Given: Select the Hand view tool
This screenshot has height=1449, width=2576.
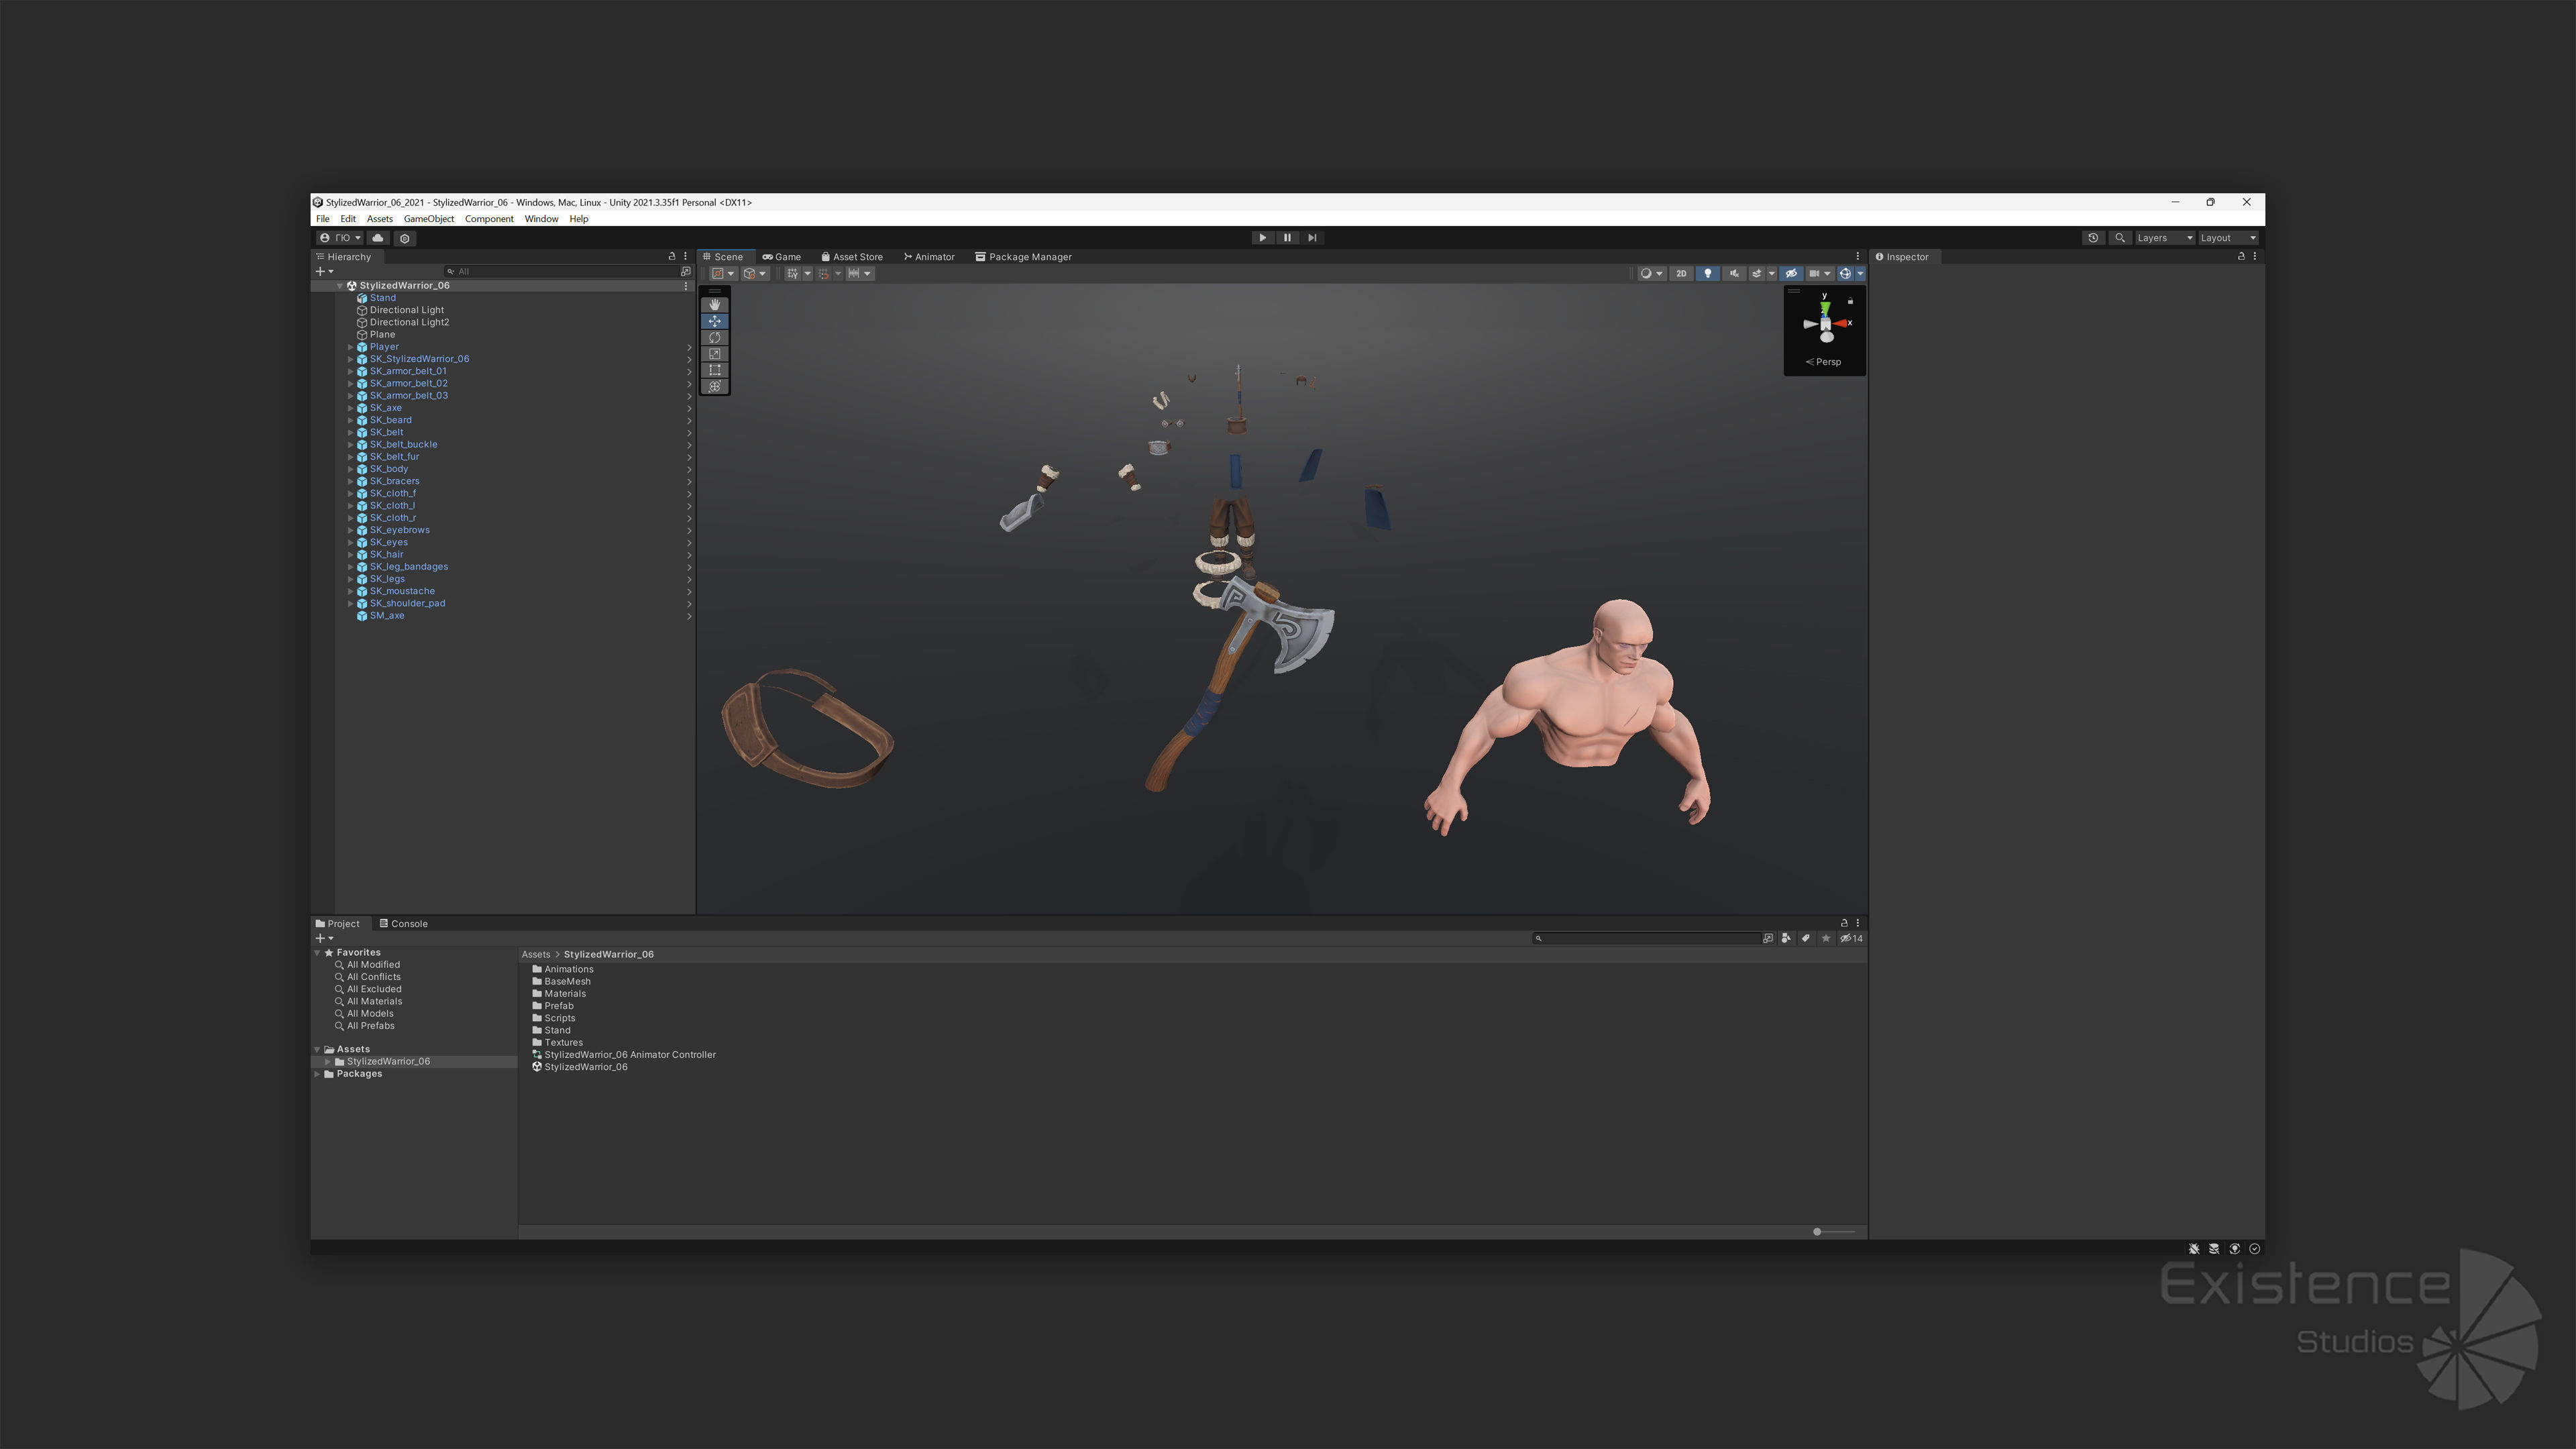Looking at the screenshot, I should [714, 305].
